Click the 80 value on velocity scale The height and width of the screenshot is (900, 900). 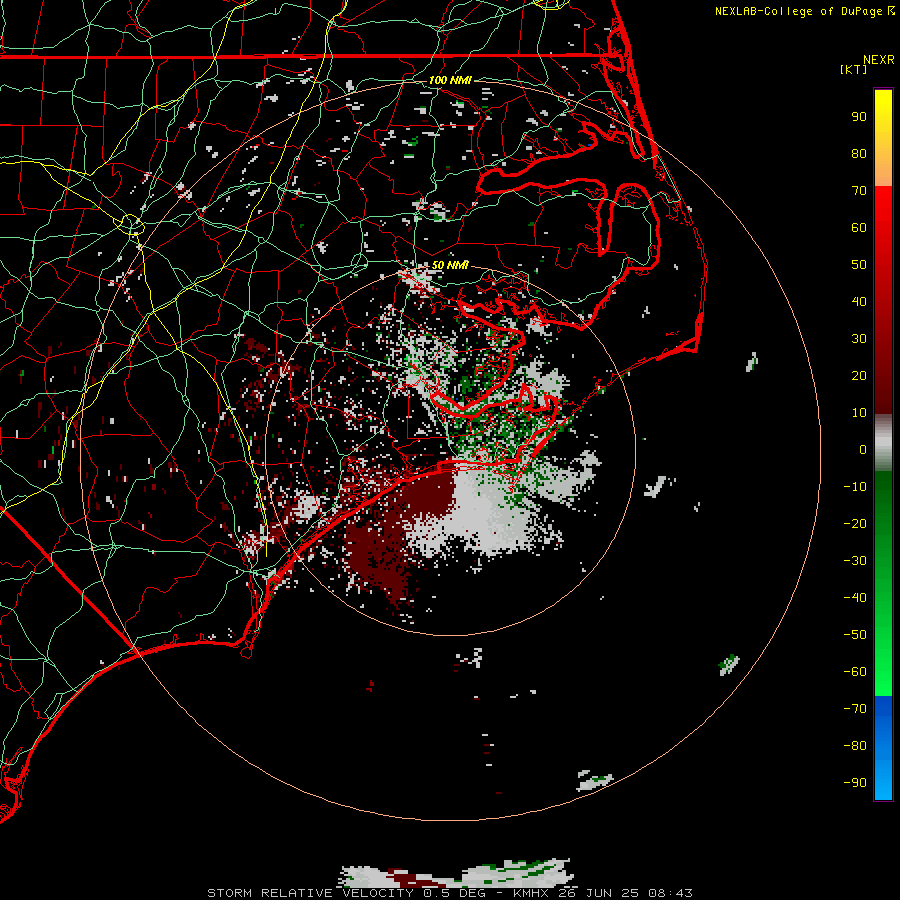point(859,153)
